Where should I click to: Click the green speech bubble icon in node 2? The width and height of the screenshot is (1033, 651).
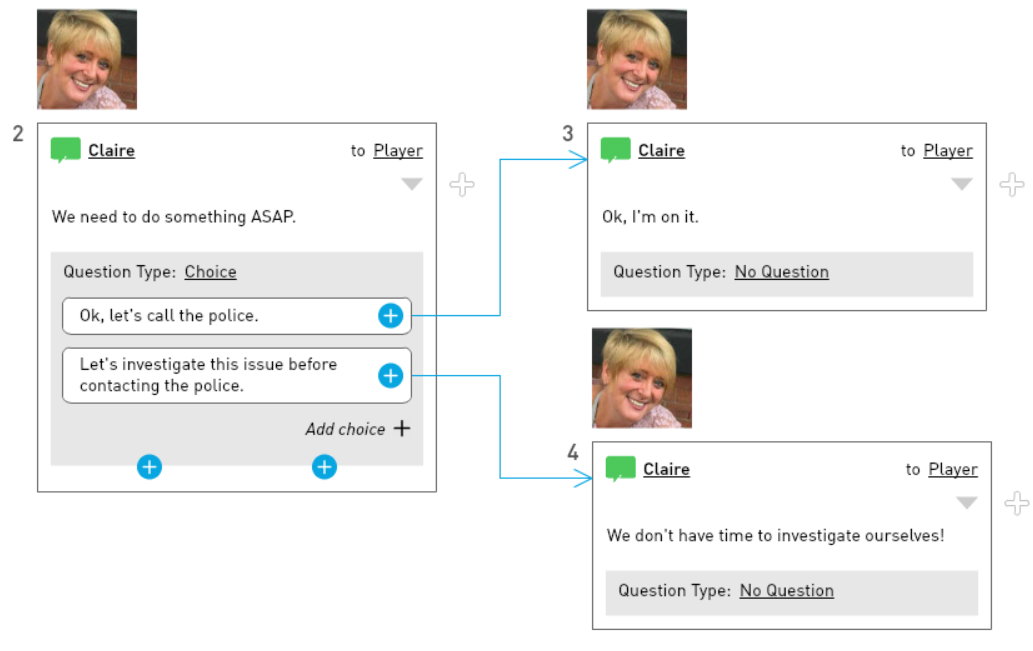coord(65,150)
